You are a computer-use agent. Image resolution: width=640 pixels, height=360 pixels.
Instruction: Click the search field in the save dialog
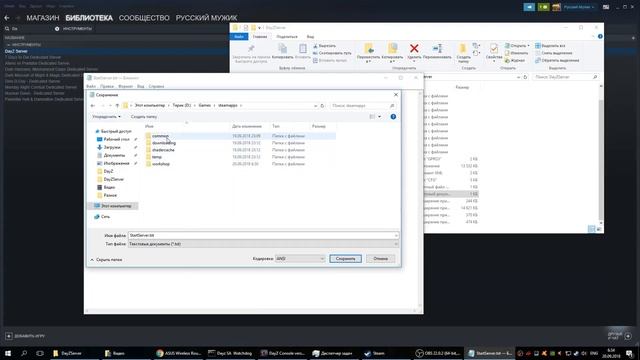click(362, 106)
